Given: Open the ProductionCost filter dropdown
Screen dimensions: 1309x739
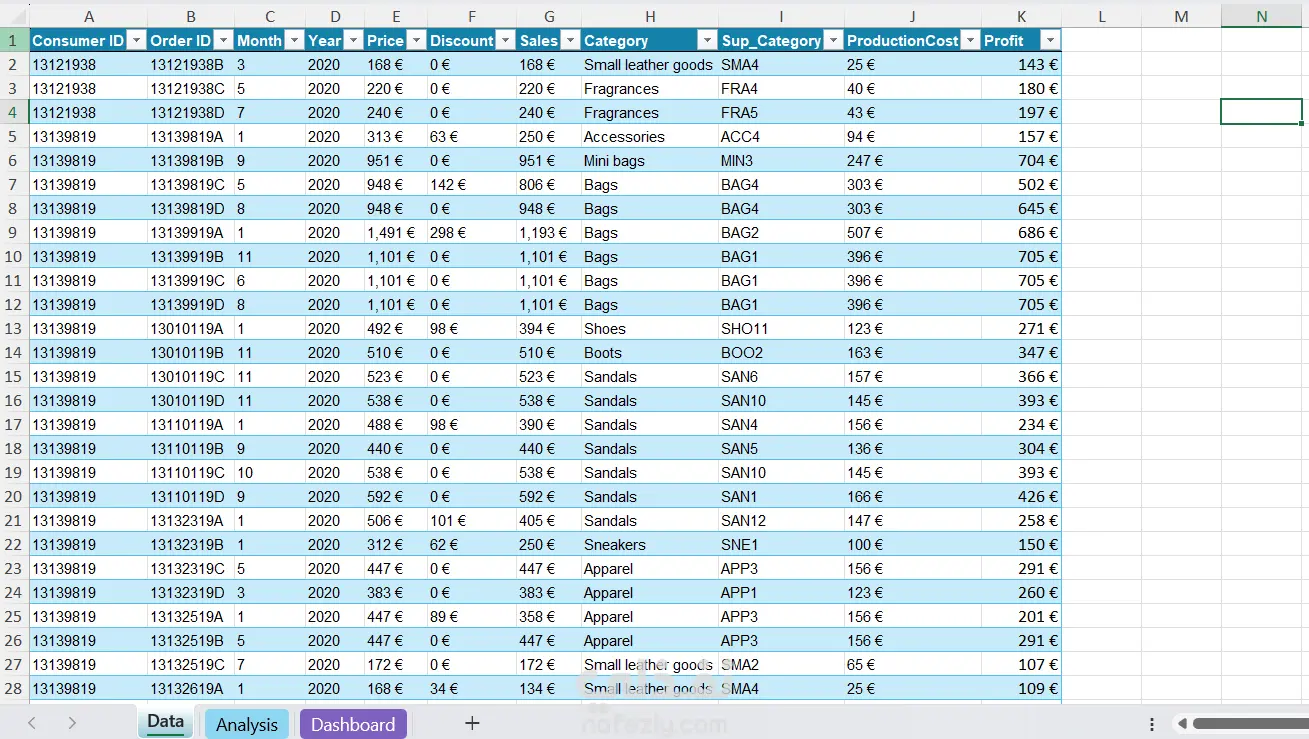Looking at the screenshot, I should (970, 41).
